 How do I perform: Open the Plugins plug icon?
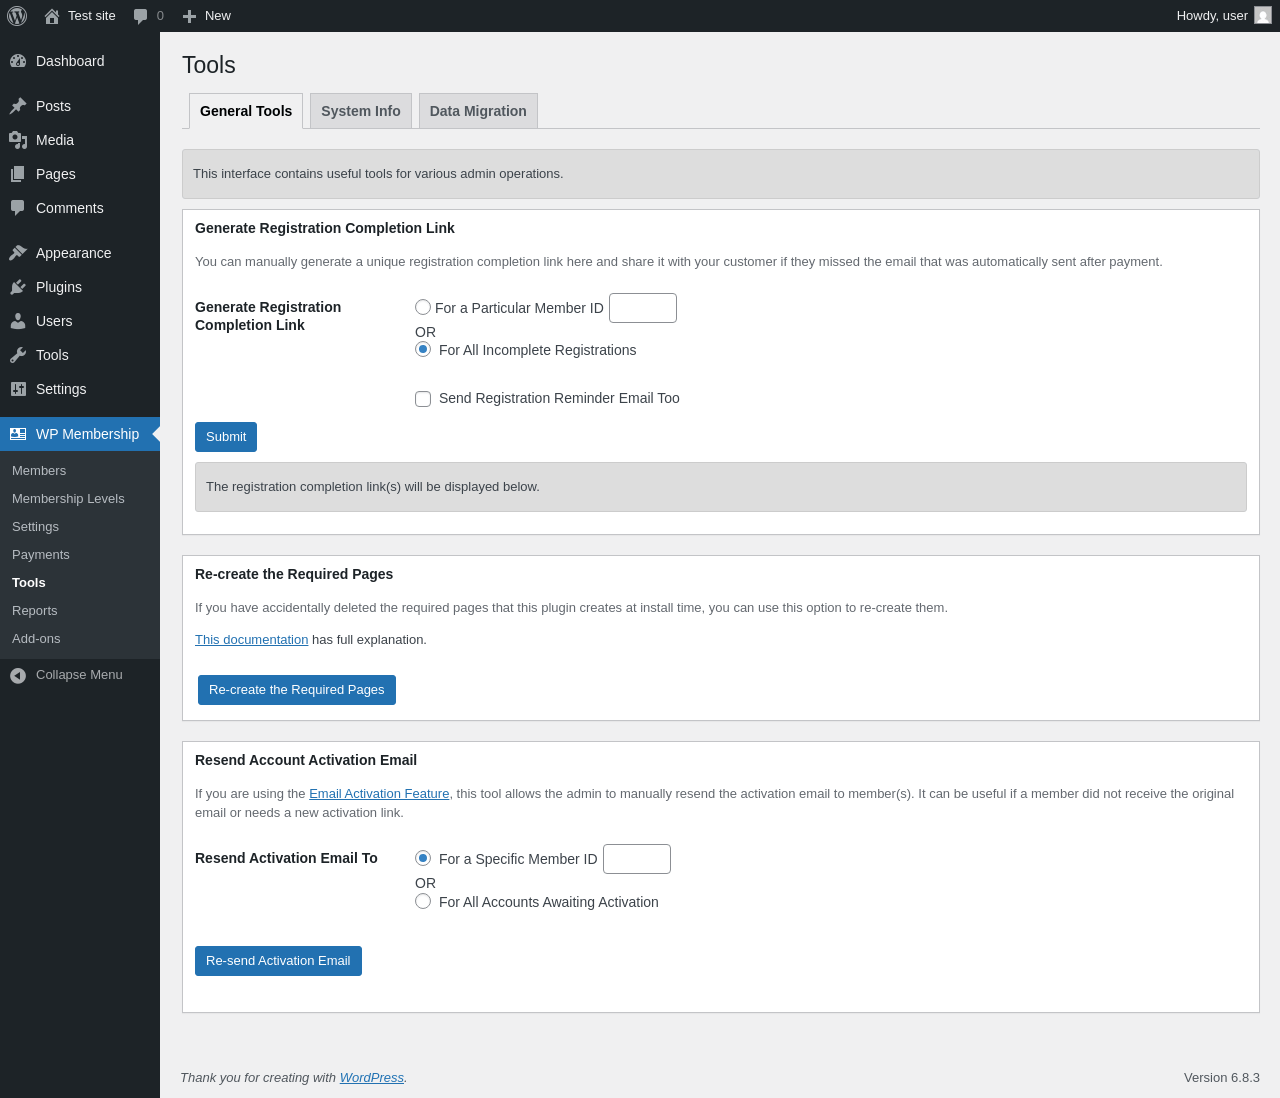tap(18, 287)
